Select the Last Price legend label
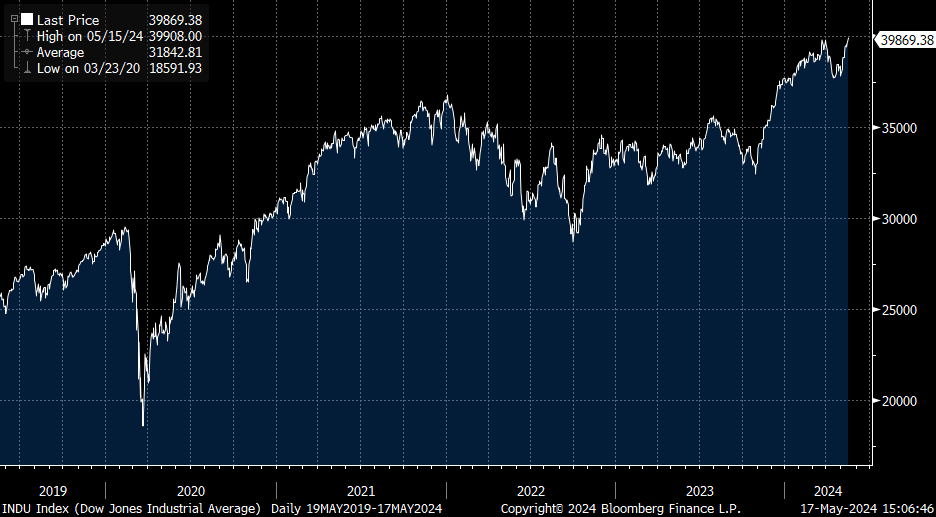 click(69, 20)
